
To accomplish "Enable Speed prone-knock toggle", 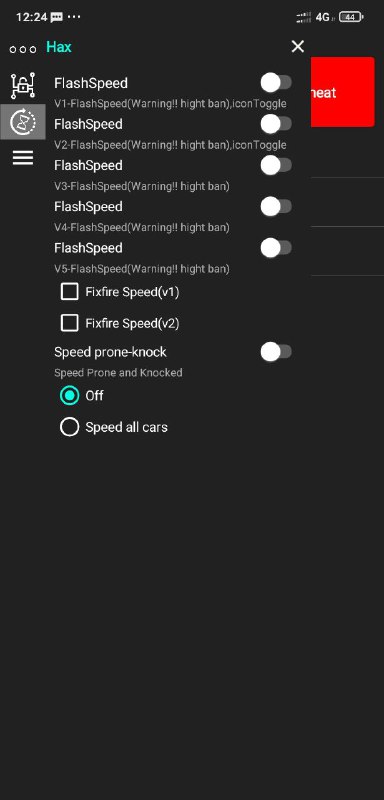I will 276,352.
